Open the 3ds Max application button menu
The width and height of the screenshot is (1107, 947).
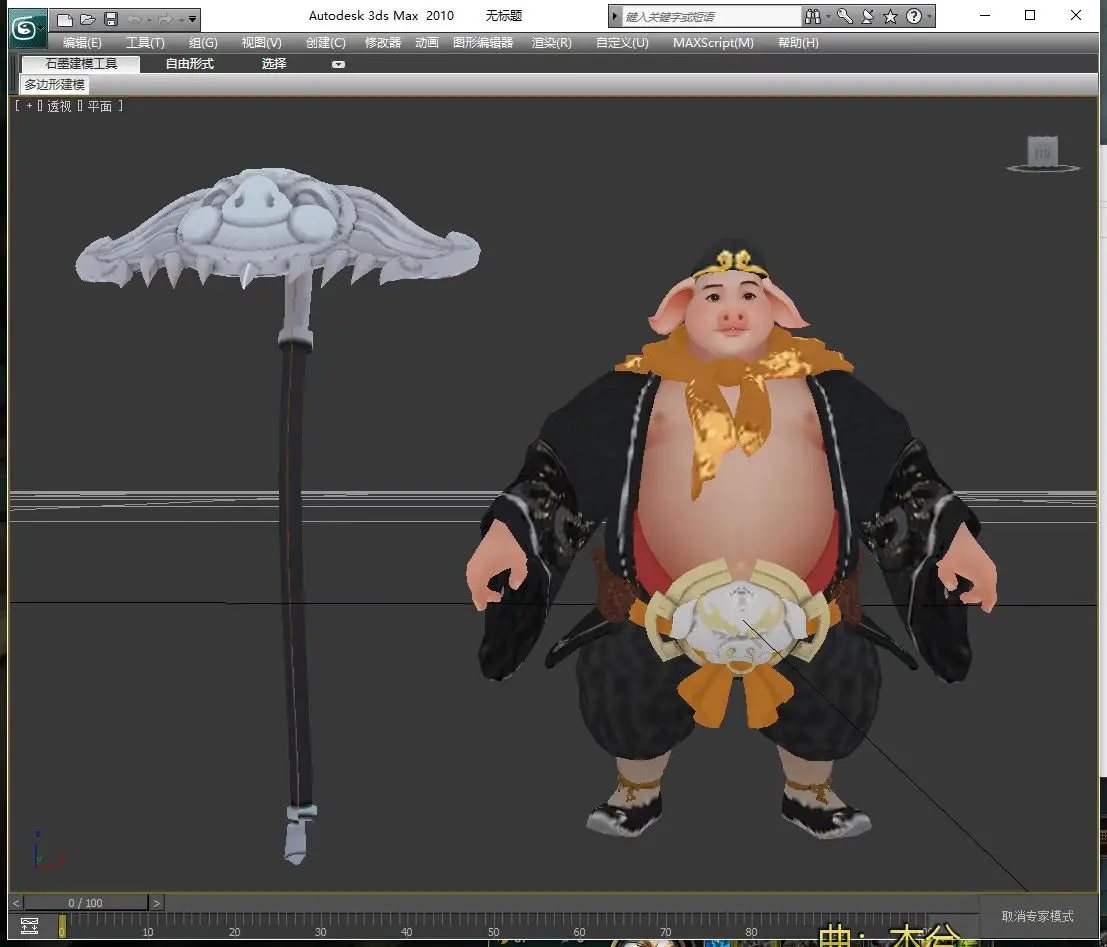tap(27, 28)
